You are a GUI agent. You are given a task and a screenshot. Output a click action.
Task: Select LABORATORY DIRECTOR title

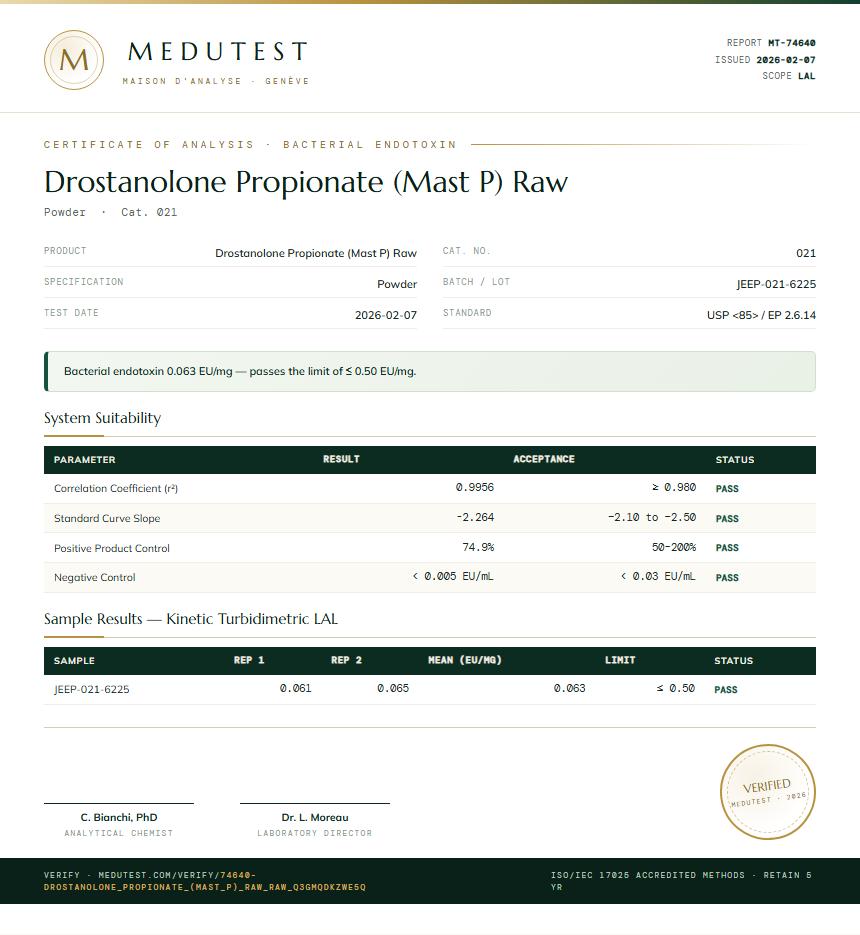point(315,833)
